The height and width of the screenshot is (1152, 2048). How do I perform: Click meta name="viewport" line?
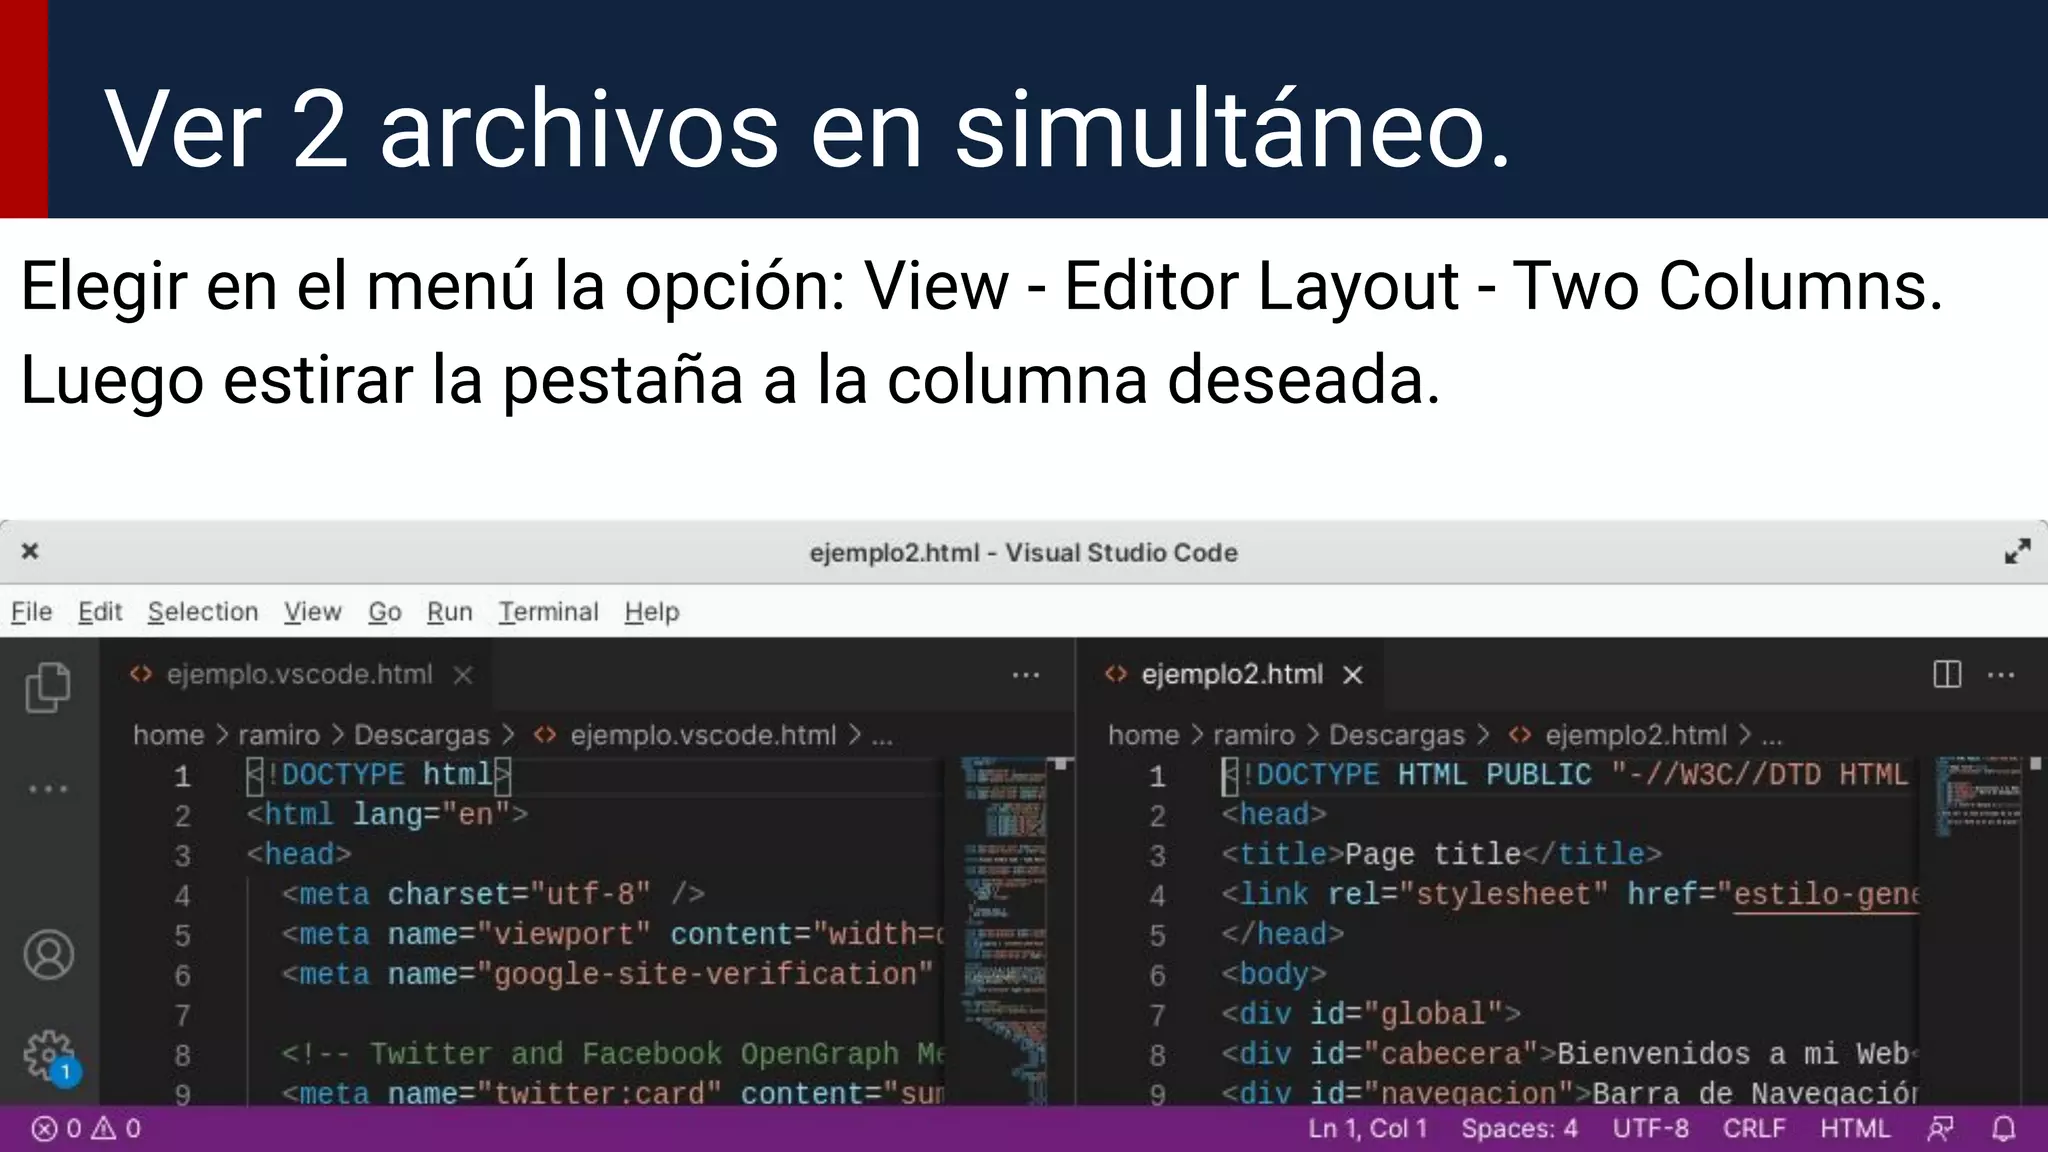click(613, 935)
